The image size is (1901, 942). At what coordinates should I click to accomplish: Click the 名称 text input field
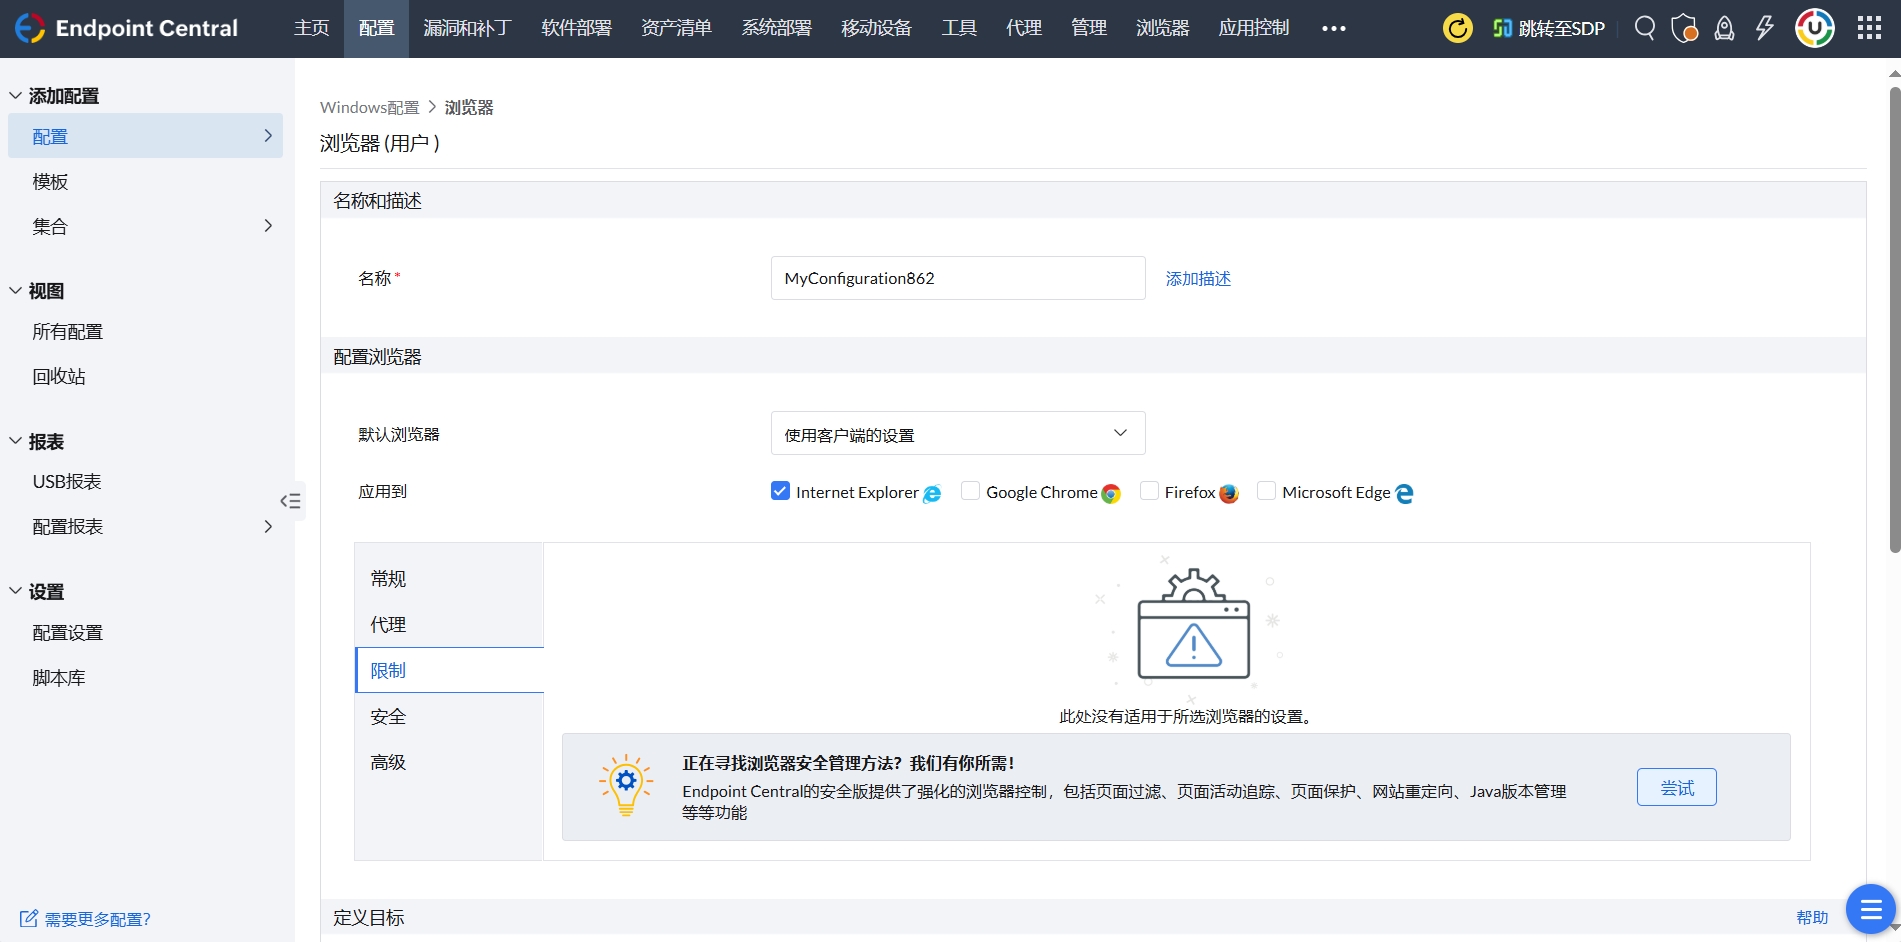coord(957,279)
